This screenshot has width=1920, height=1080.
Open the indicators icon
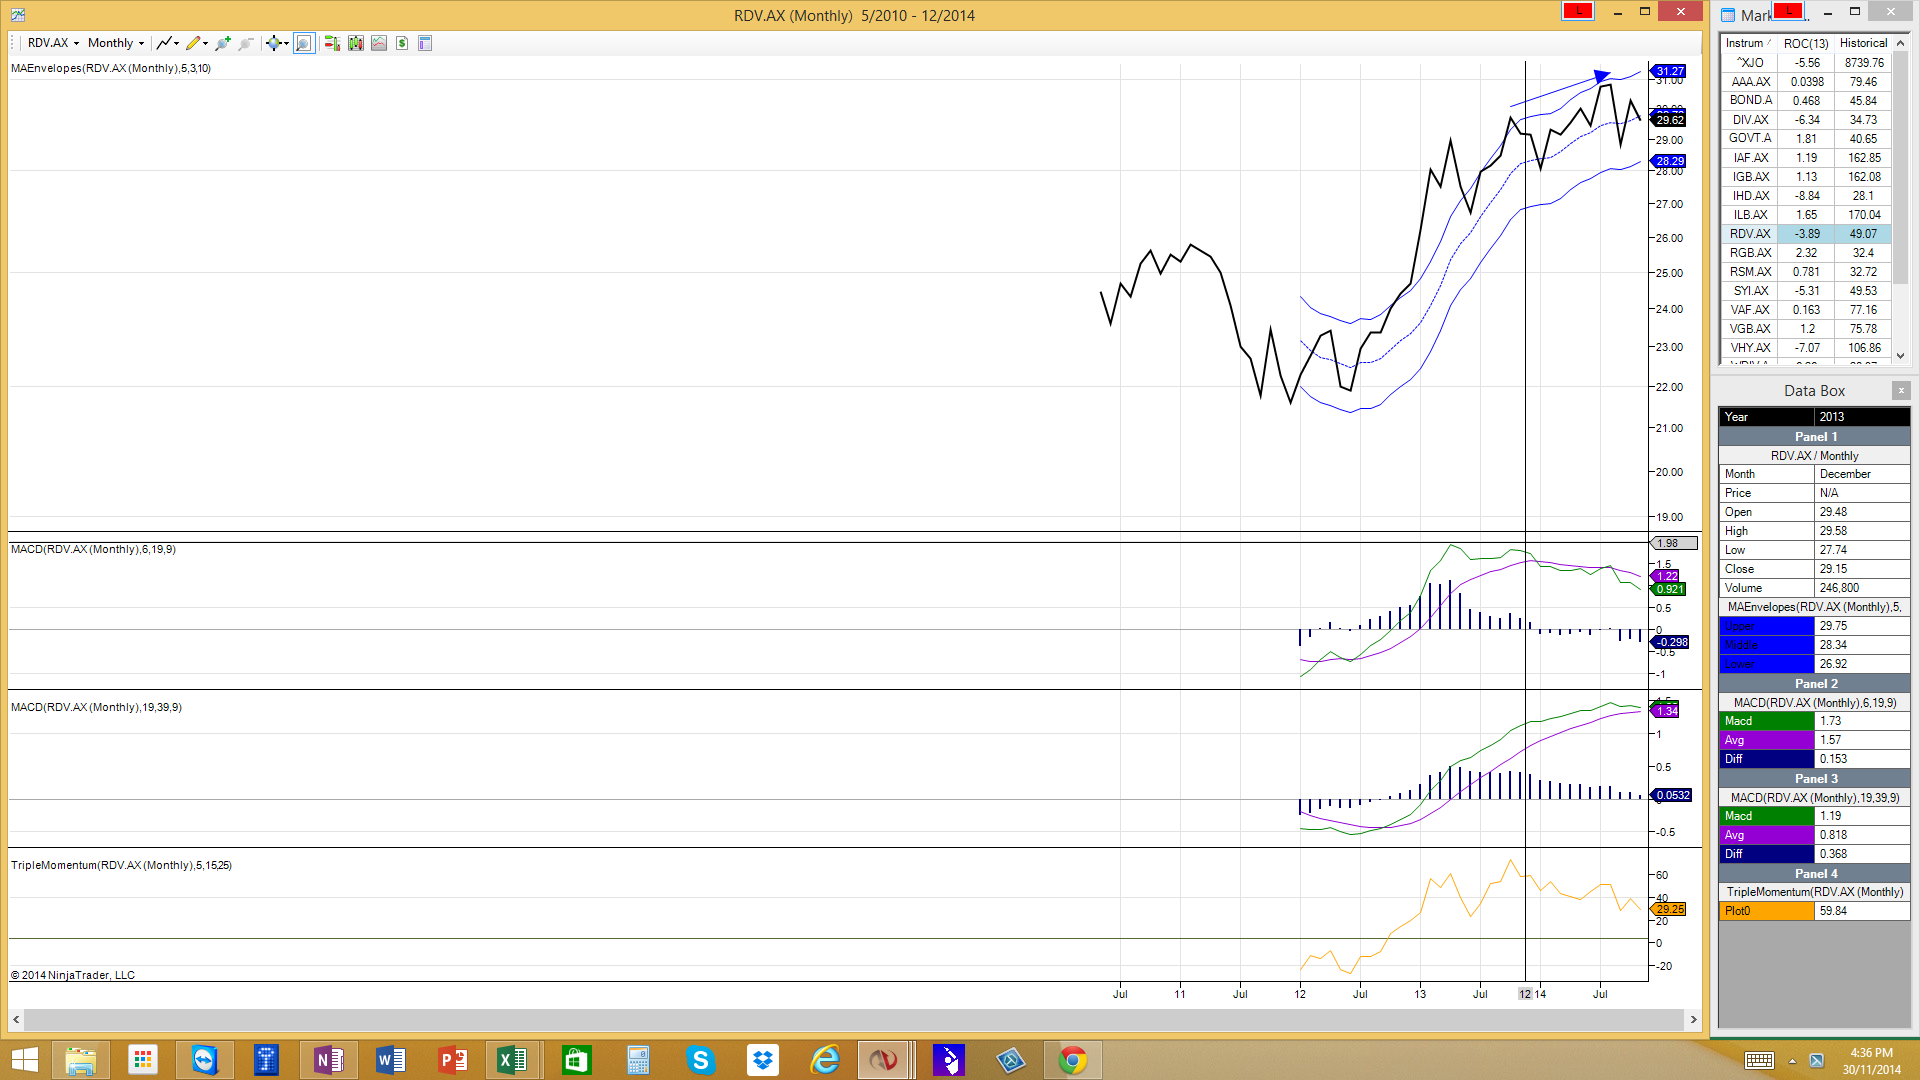[379, 43]
